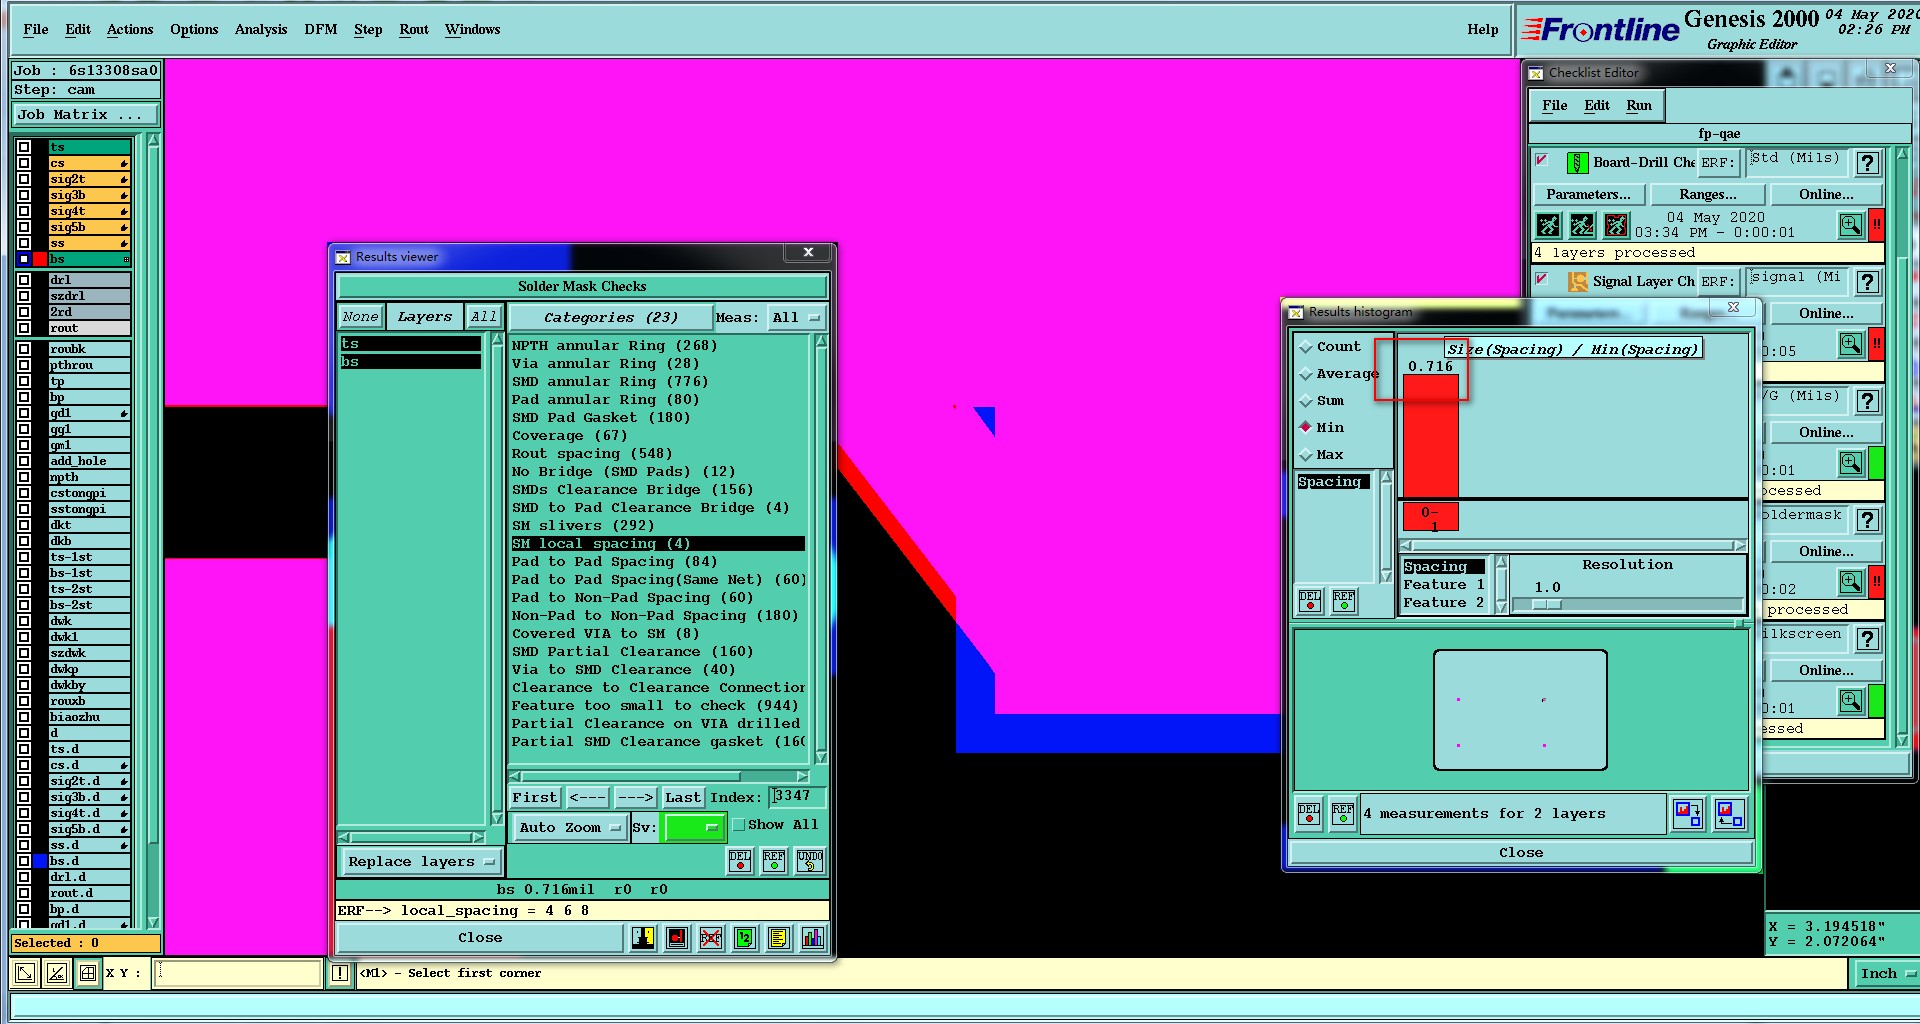Click histogram export icon with down arrow
The image size is (1920, 1024).
[1688, 814]
